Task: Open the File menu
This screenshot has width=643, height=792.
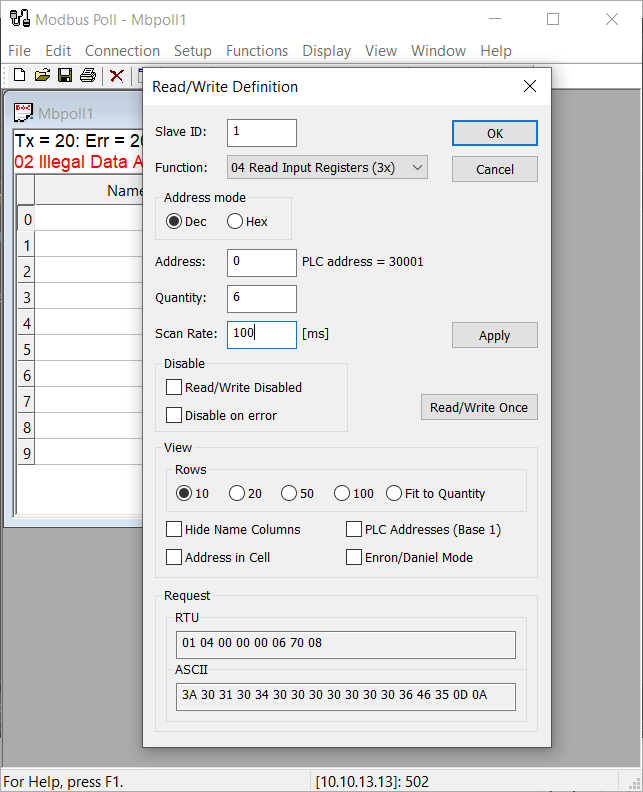Action: 19,51
